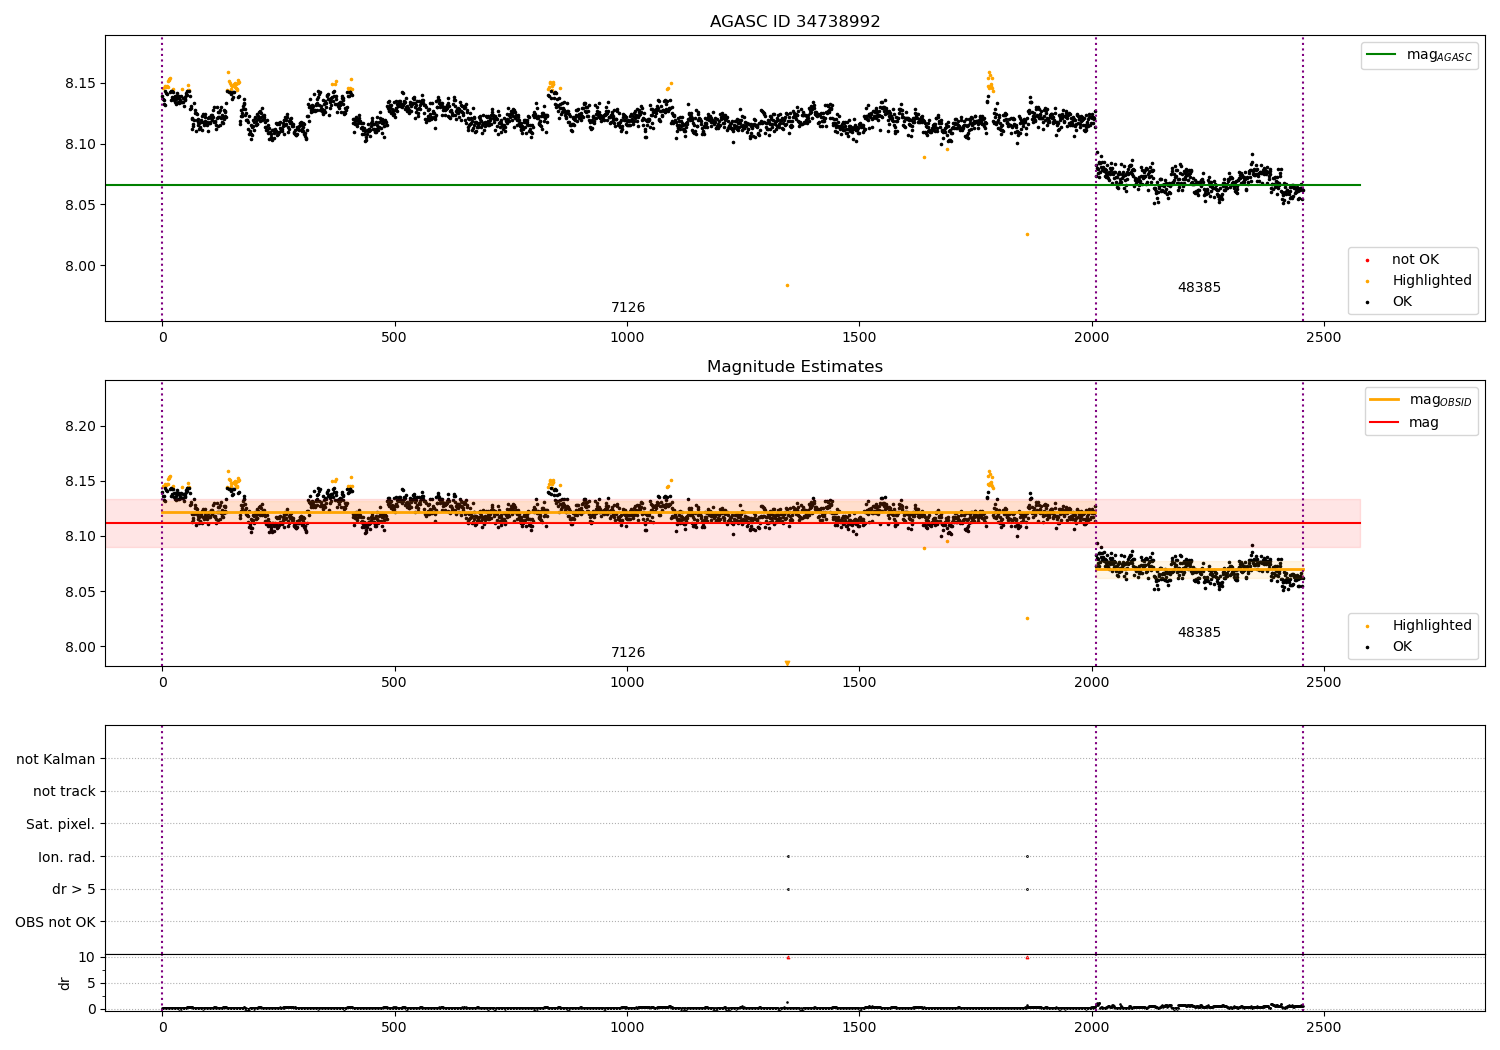Click the 8.20 y-axis tick label
Image resolution: width=1500 pixels, height=1050 pixels.
point(80,426)
